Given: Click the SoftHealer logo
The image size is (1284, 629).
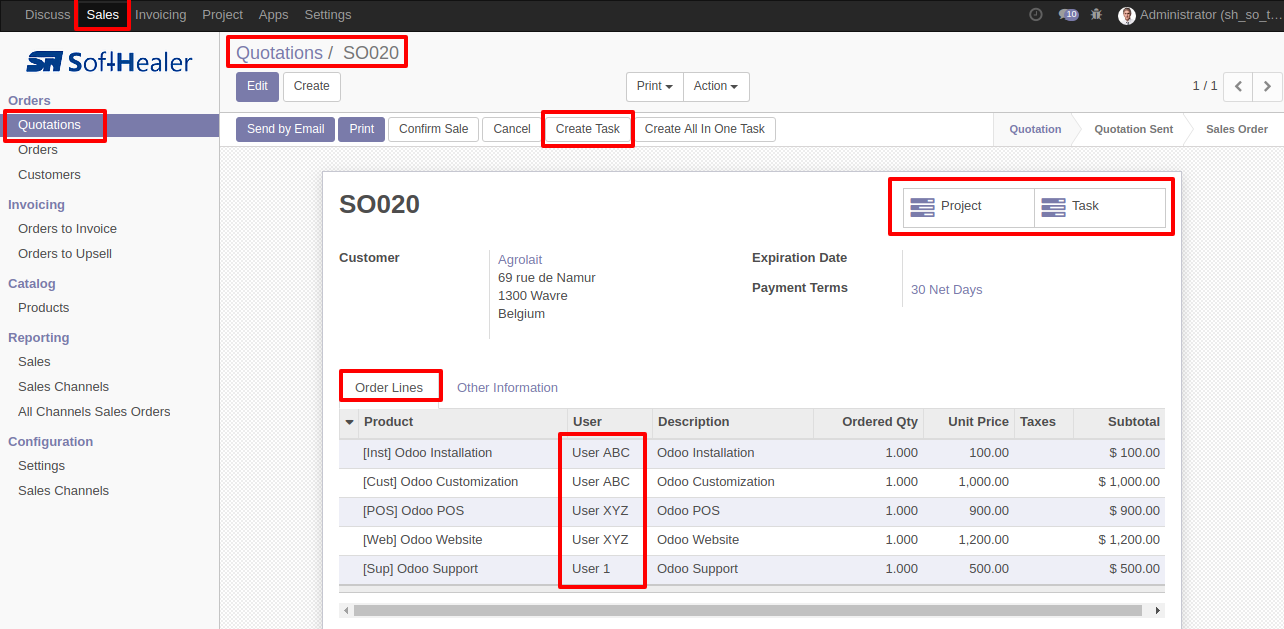Looking at the screenshot, I should 109,62.
